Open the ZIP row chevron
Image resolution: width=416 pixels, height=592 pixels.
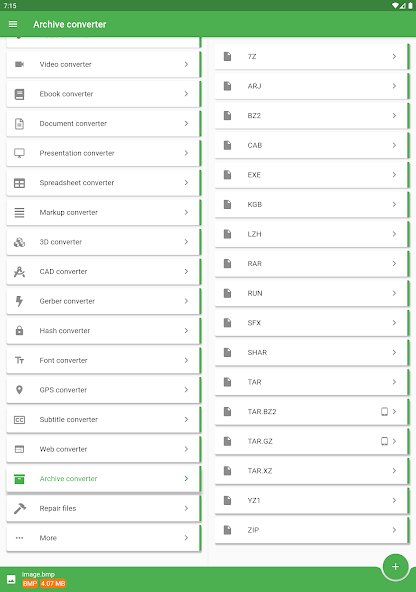(394, 530)
